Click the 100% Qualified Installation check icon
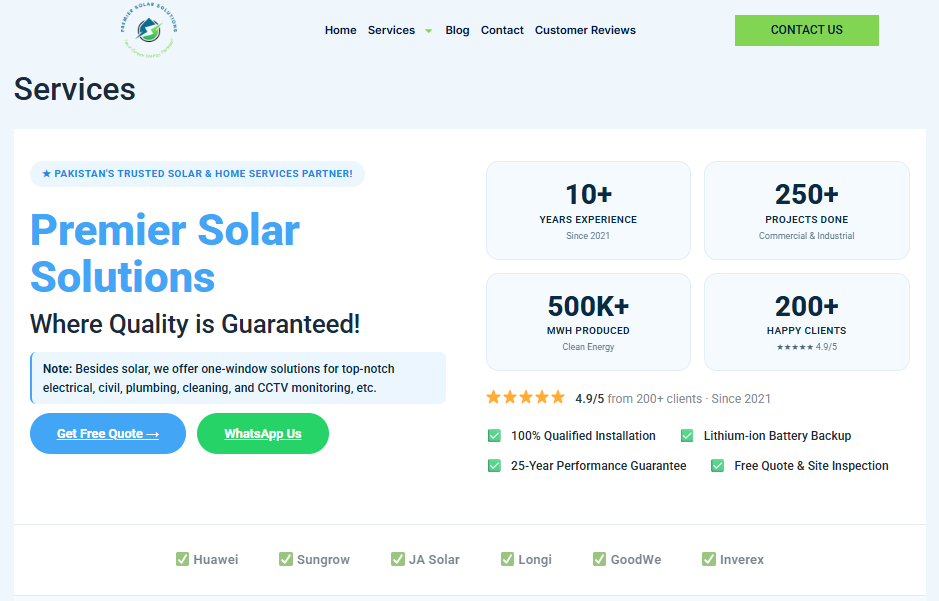939x601 pixels. pyautogui.click(x=494, y=436)
